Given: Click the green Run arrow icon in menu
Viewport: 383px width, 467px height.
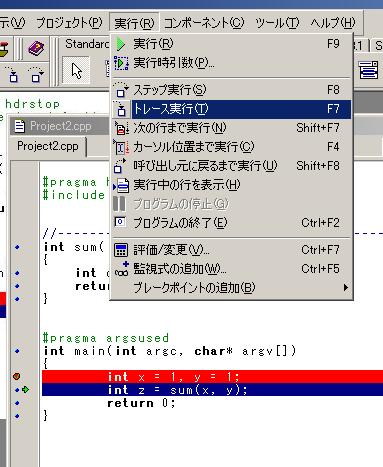Looking at the screenshot, I should click(x=121, y=44).
